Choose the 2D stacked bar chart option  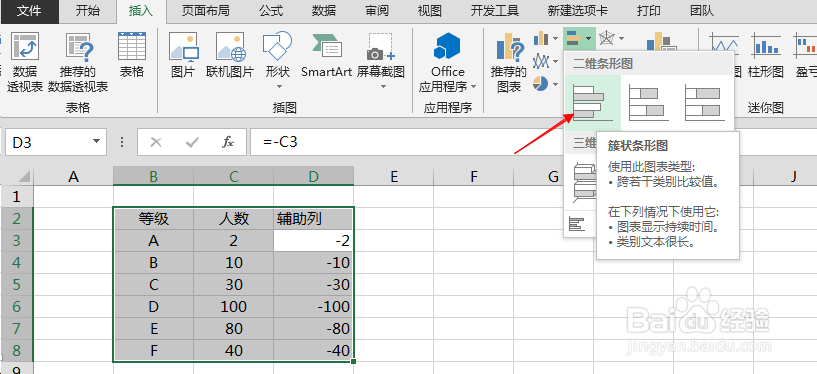pos(649,103)
